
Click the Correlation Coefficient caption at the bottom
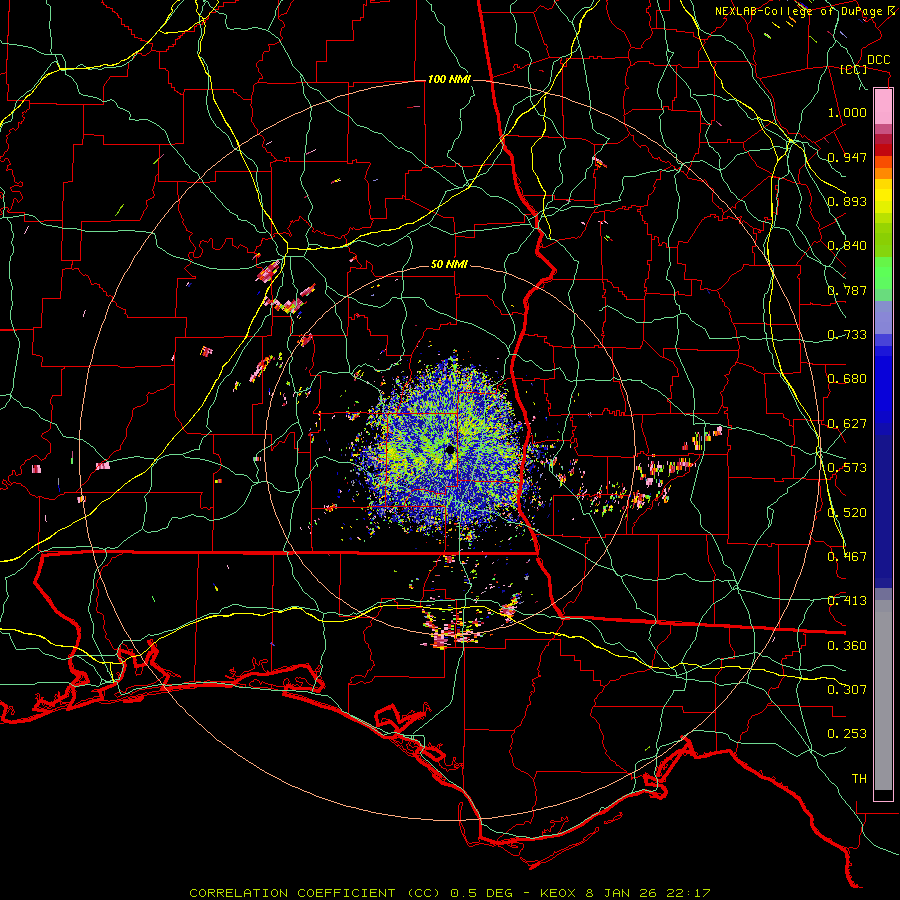(x=450, y=893)
